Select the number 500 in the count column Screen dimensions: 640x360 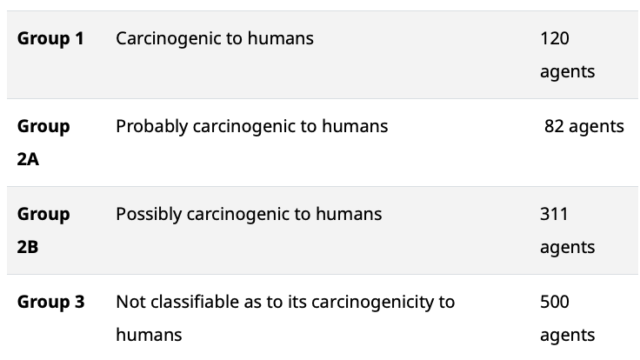click(555, 302)
